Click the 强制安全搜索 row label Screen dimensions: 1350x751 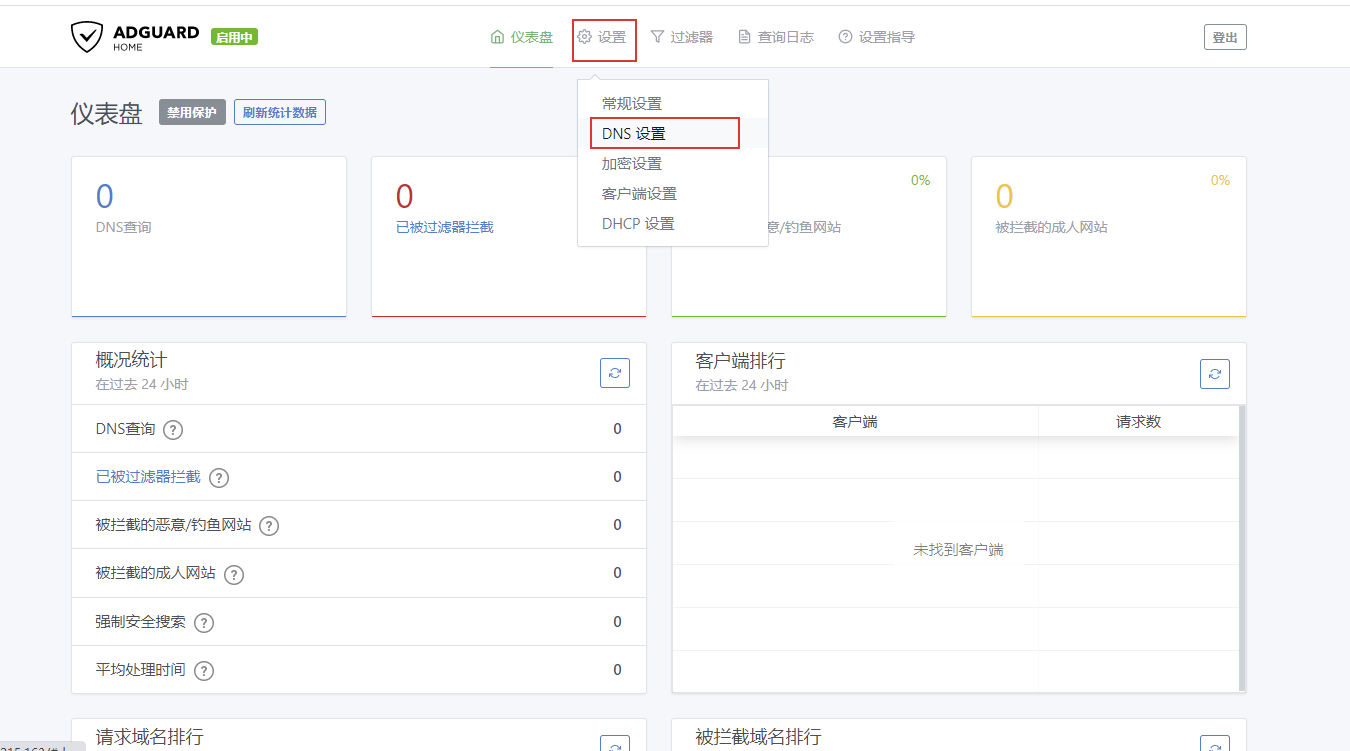(x=141, y=621)
